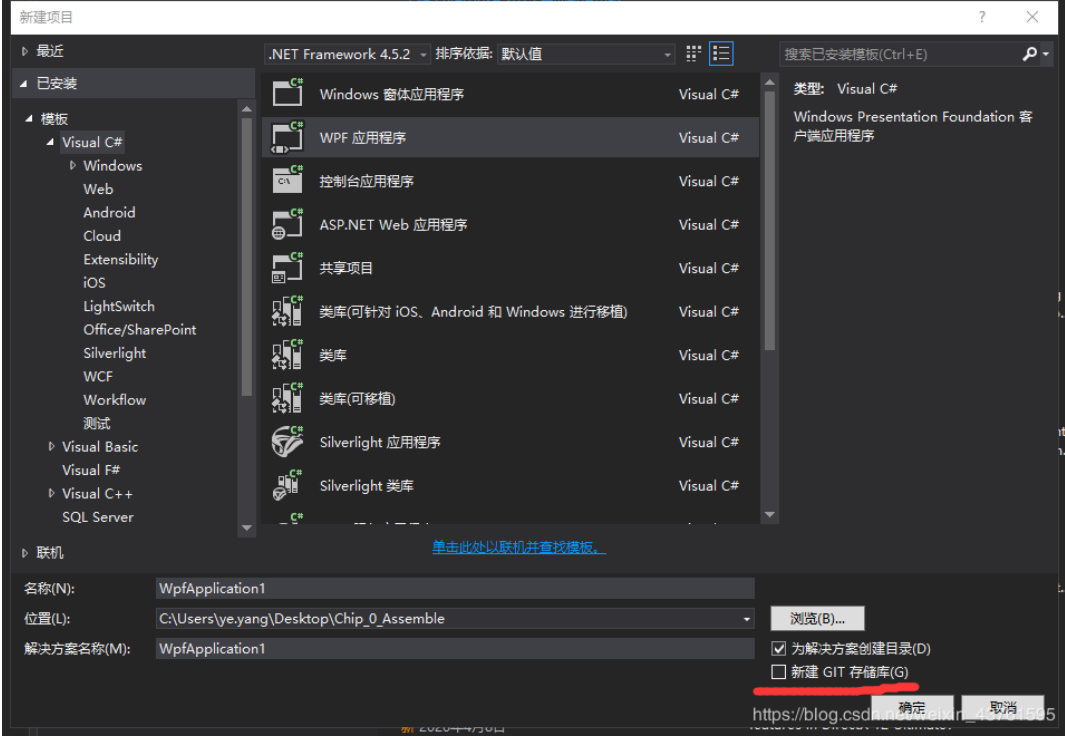Select the Windows 窗体应用程序 template icon

(287, 93)
